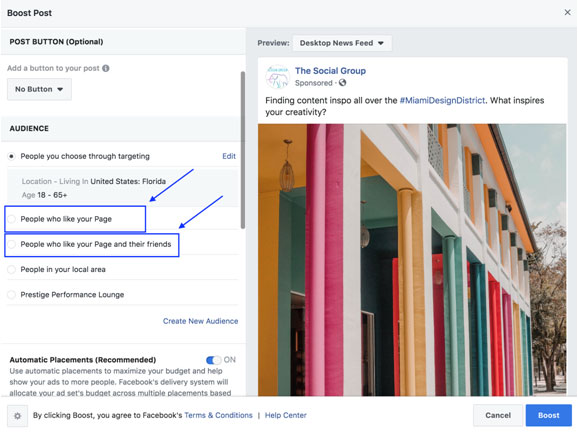Click Create New Audience link
The width and height of the screenshot is (578, 432).
pyautogui.click(x=201, y=321)
